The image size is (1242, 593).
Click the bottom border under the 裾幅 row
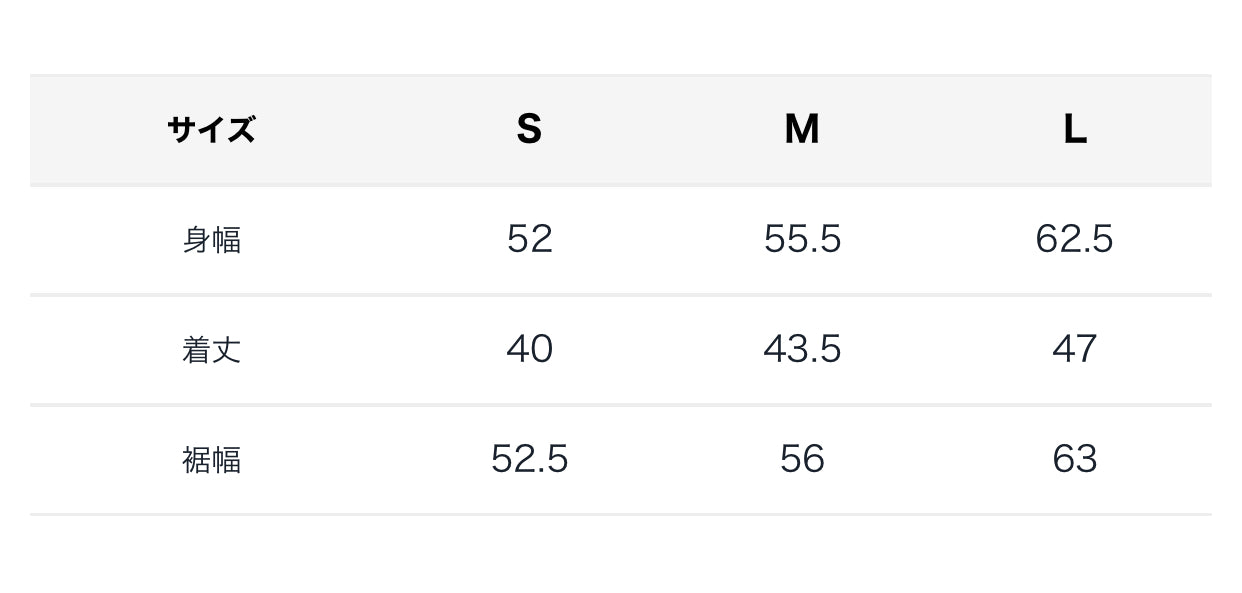pyautogui.click(x=620, y=514)
